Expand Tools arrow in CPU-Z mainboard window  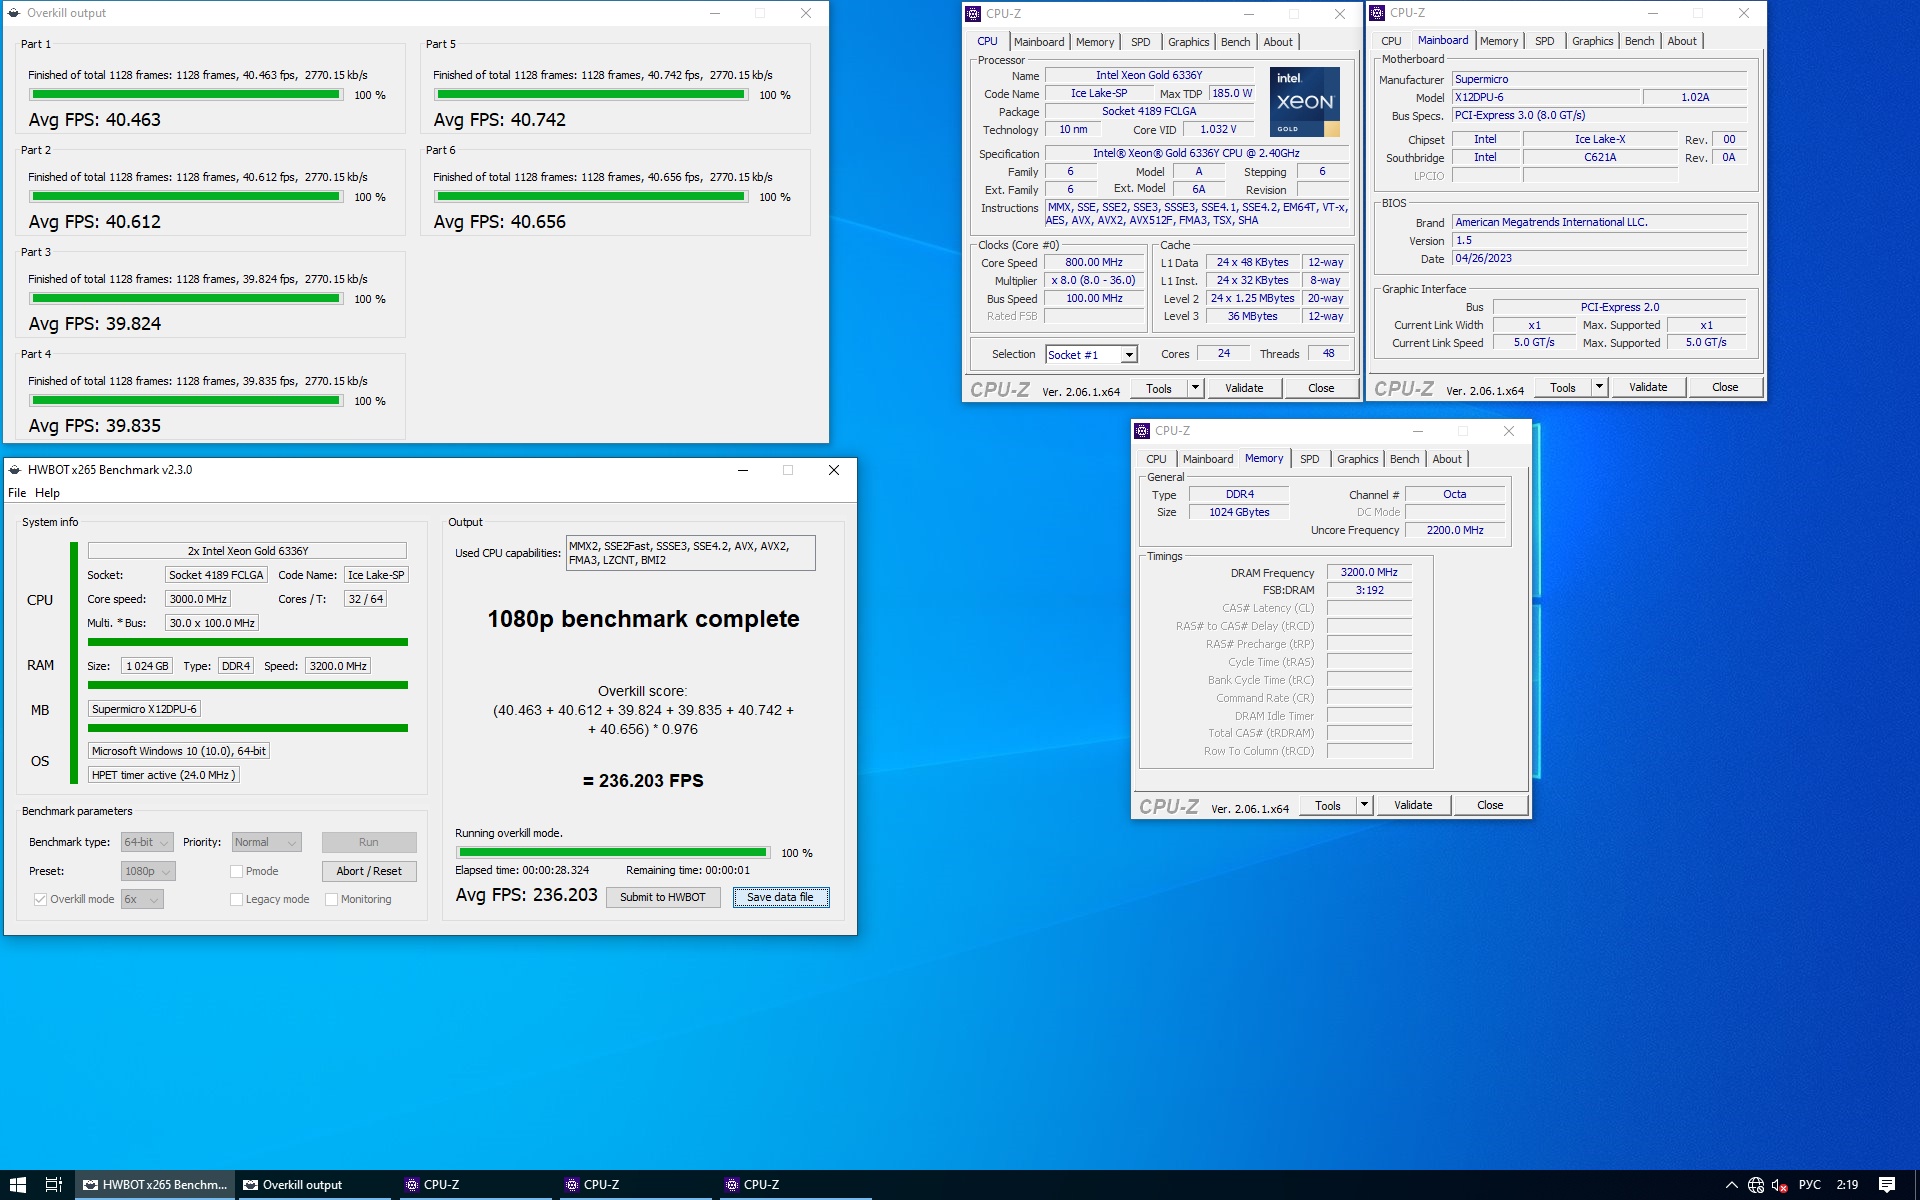coord(1599,387)
